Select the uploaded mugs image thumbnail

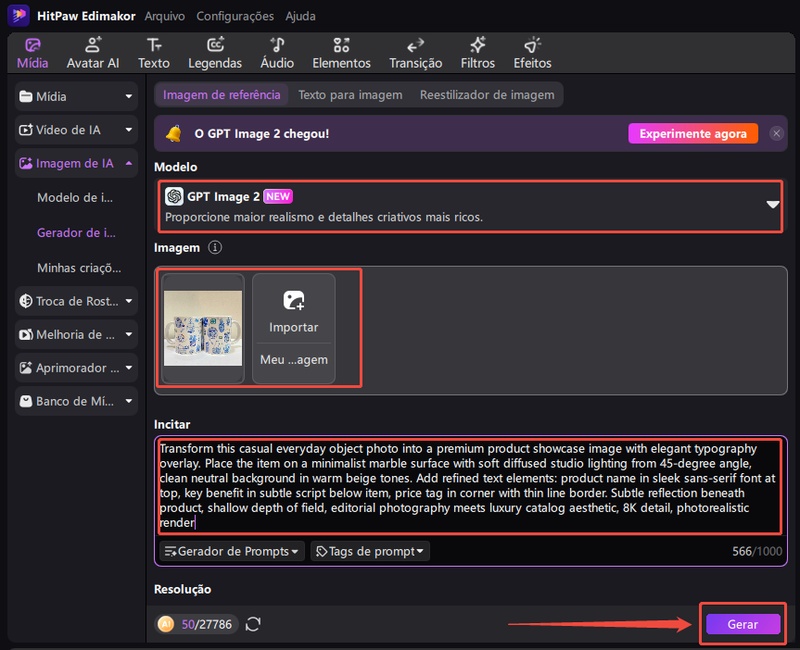click(x=203, y=328)
